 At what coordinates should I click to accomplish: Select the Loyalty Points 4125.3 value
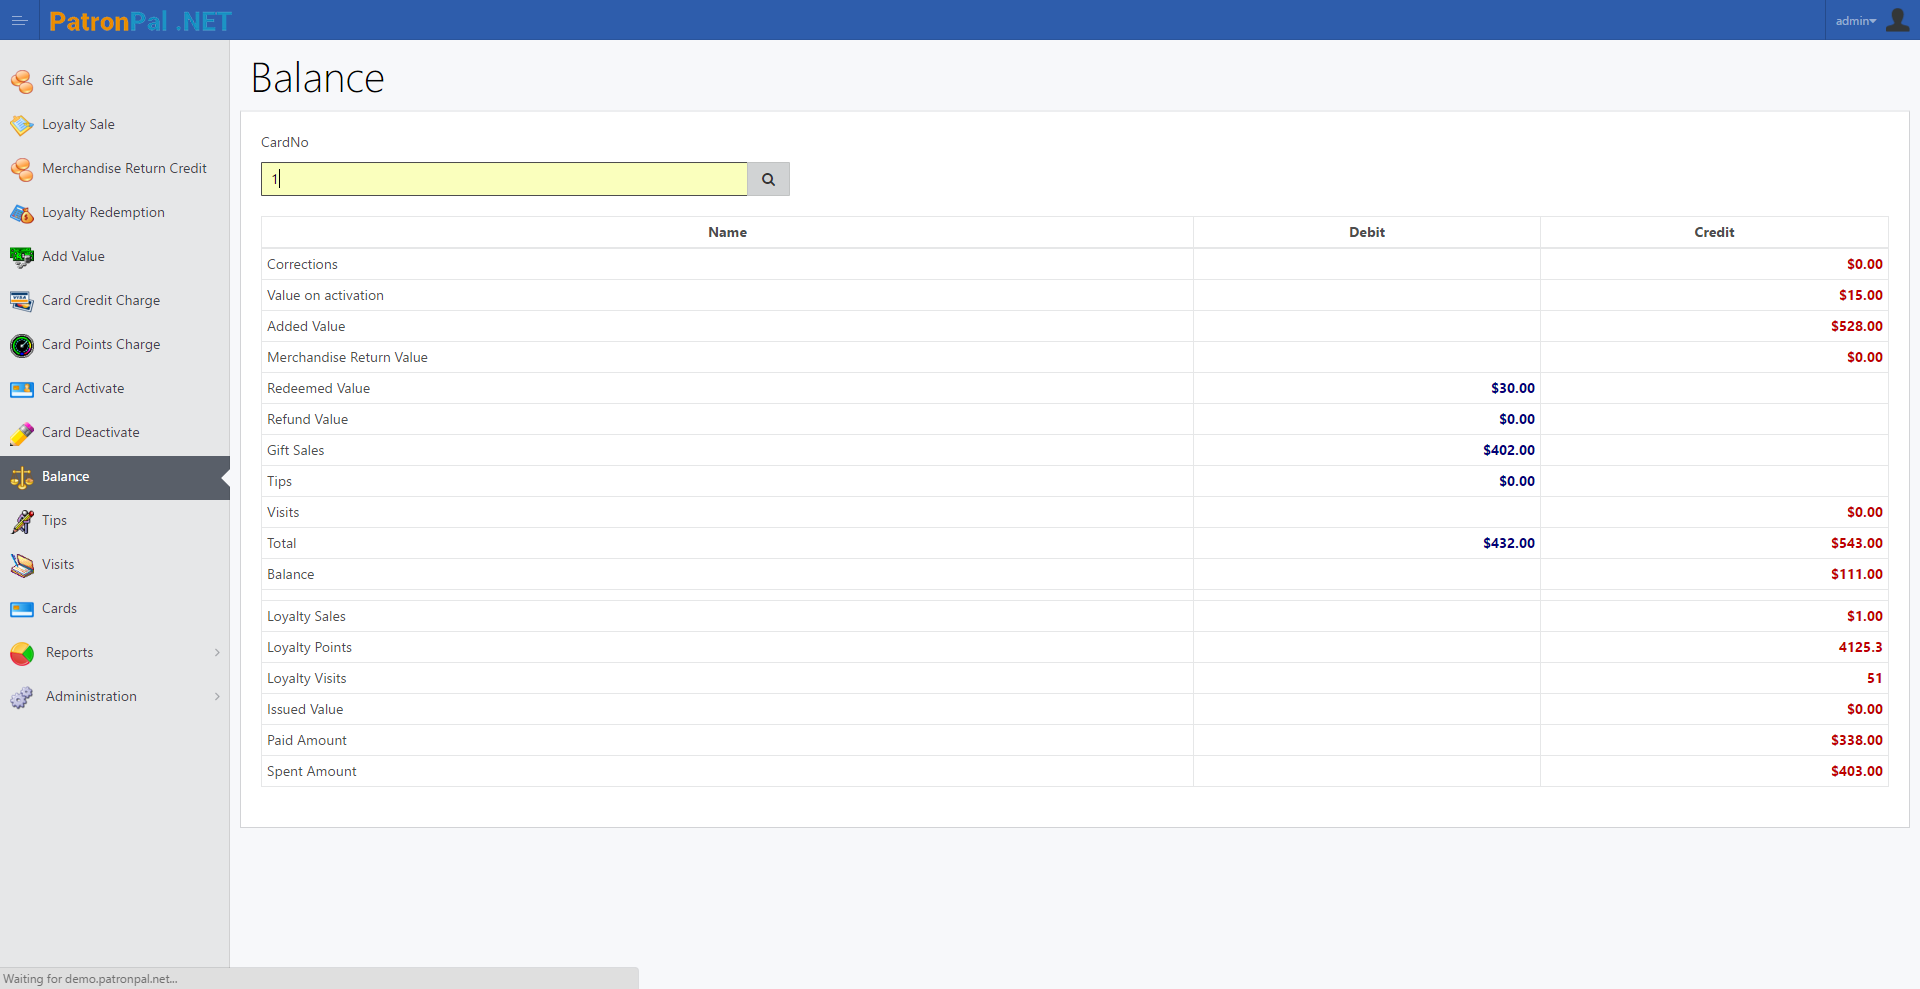(1860, 647)
